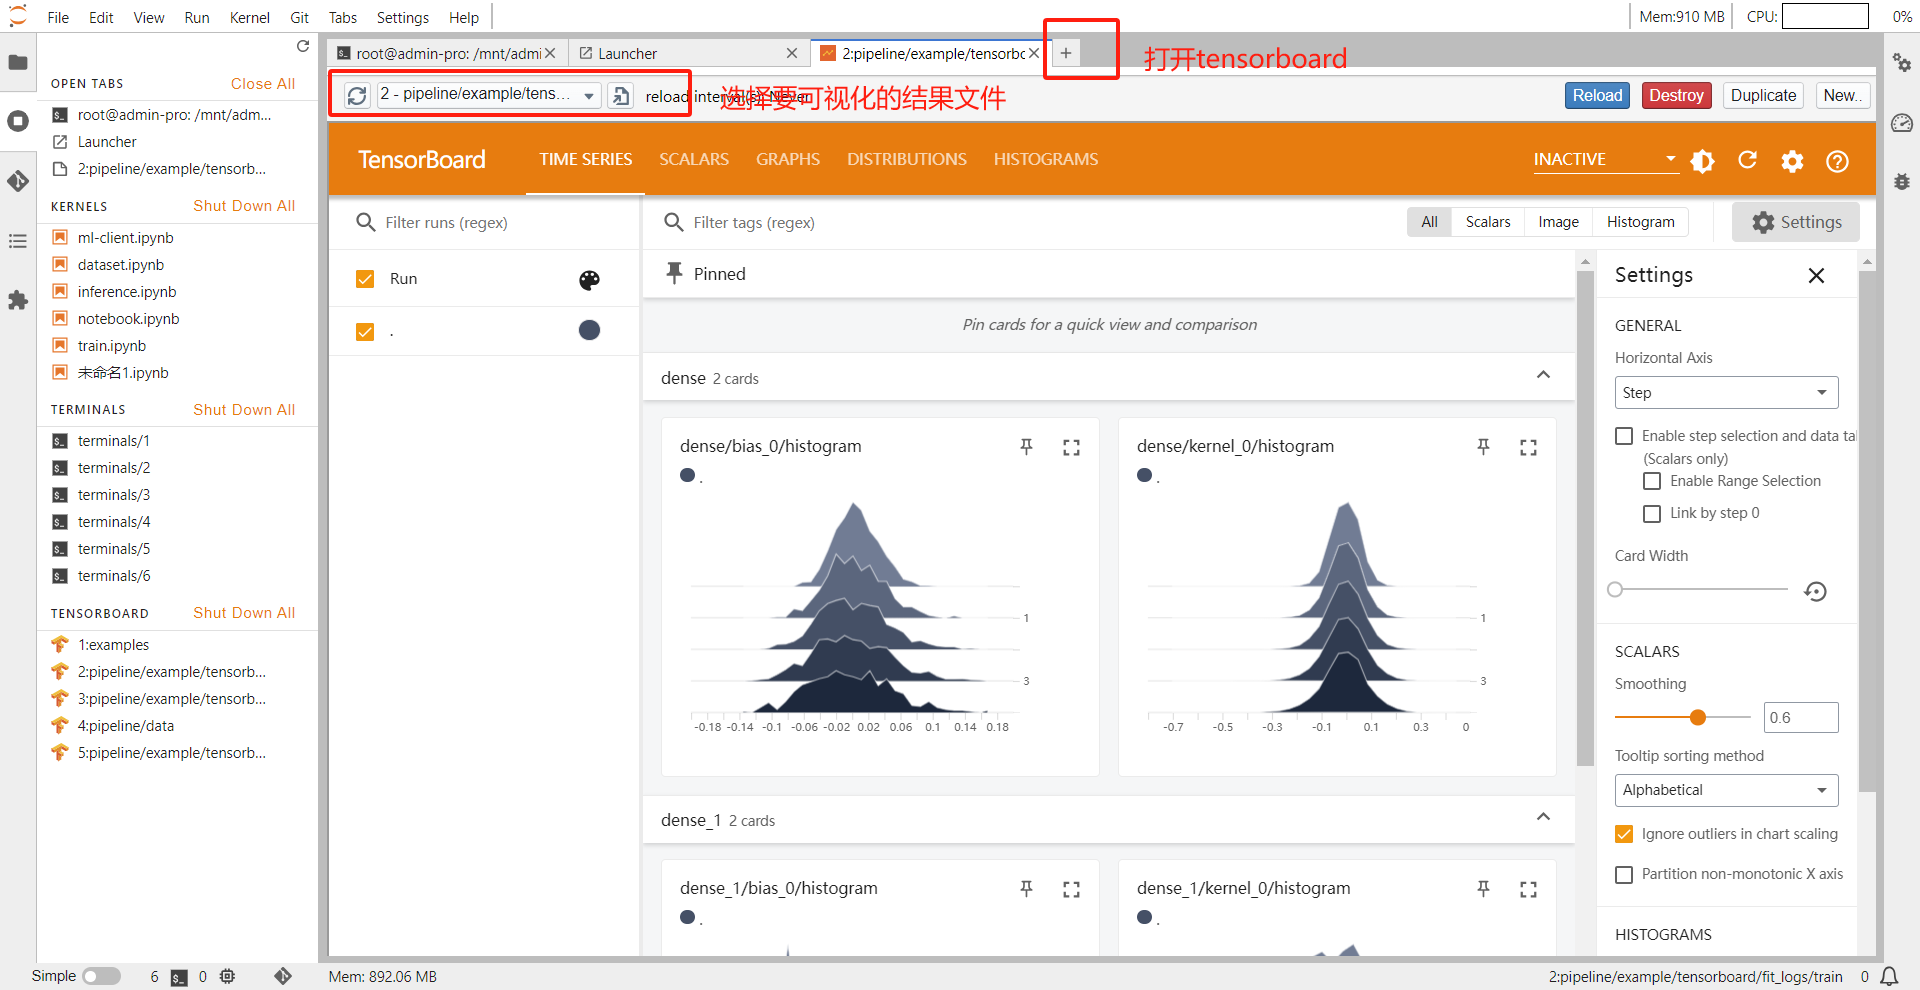
Task: Open the File menu
Action: click(58, 17)
